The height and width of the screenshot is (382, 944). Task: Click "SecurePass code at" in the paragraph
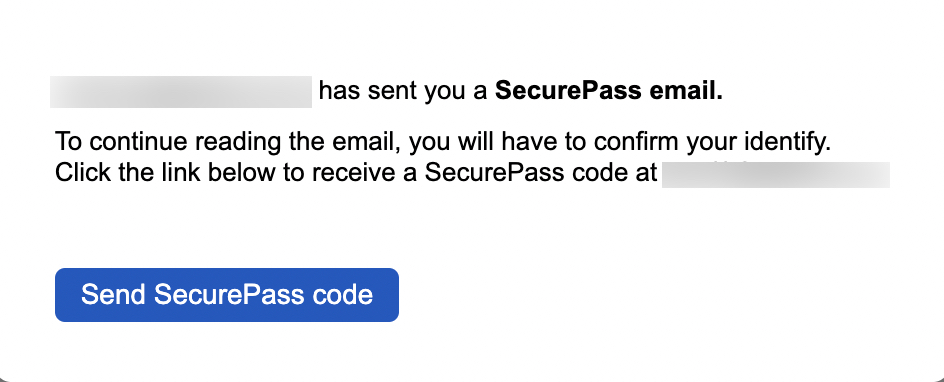[x=541, y=173]
